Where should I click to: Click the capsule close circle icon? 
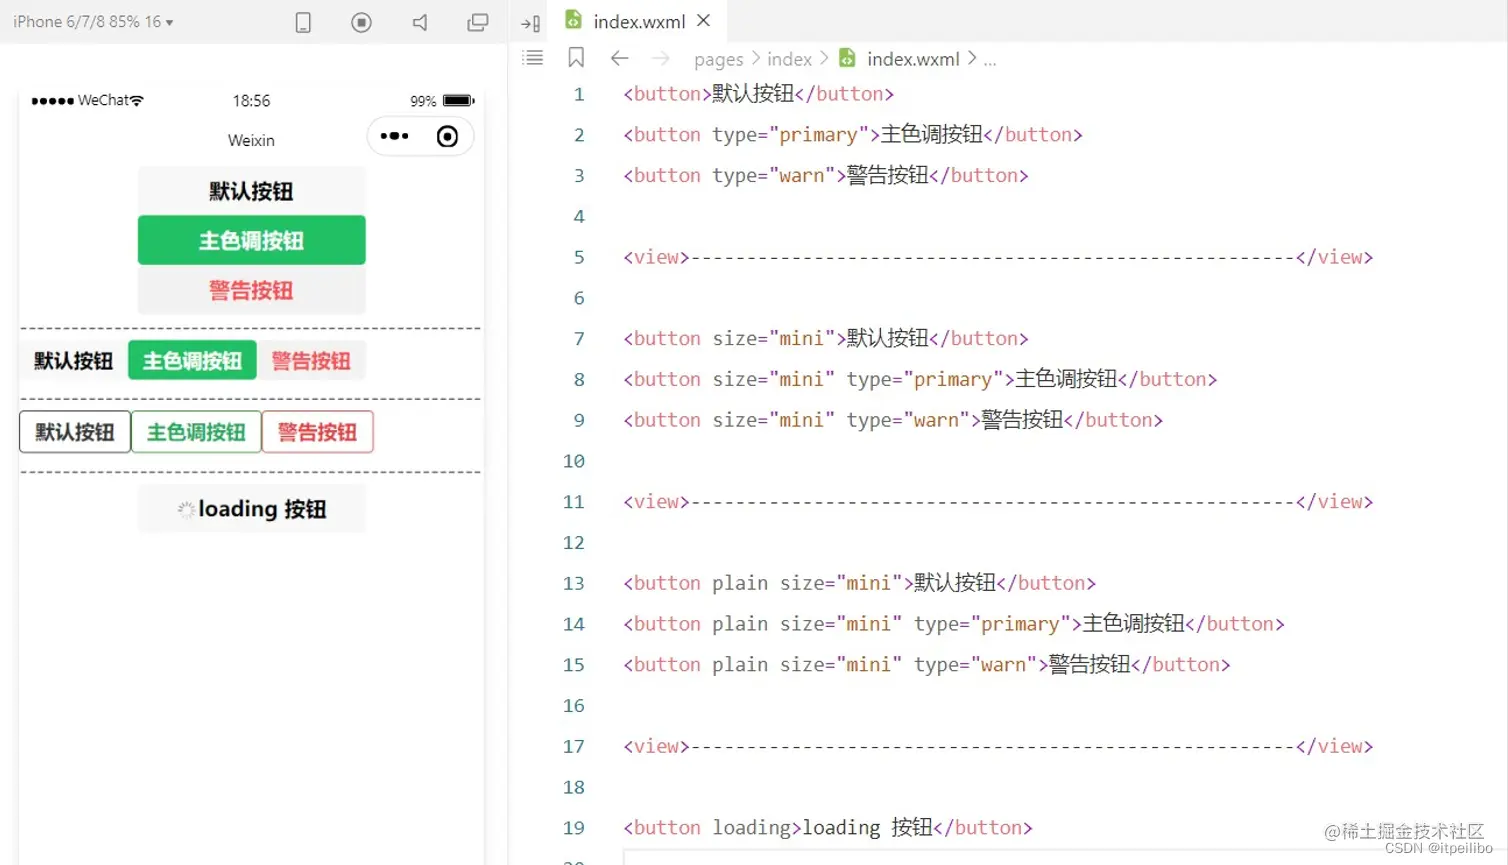447,136
